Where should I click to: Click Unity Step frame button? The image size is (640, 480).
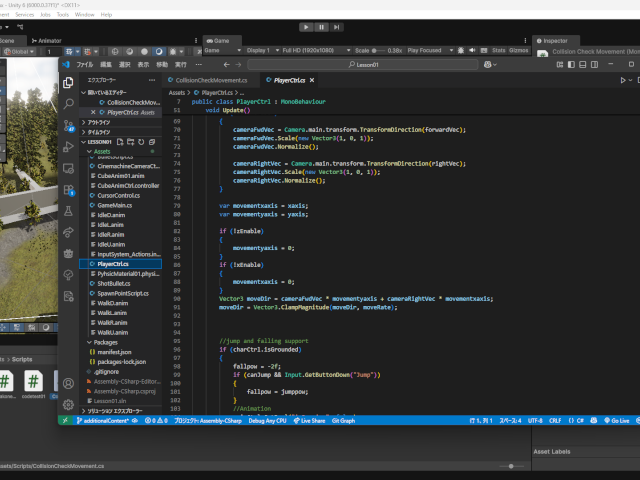point(336,27)
